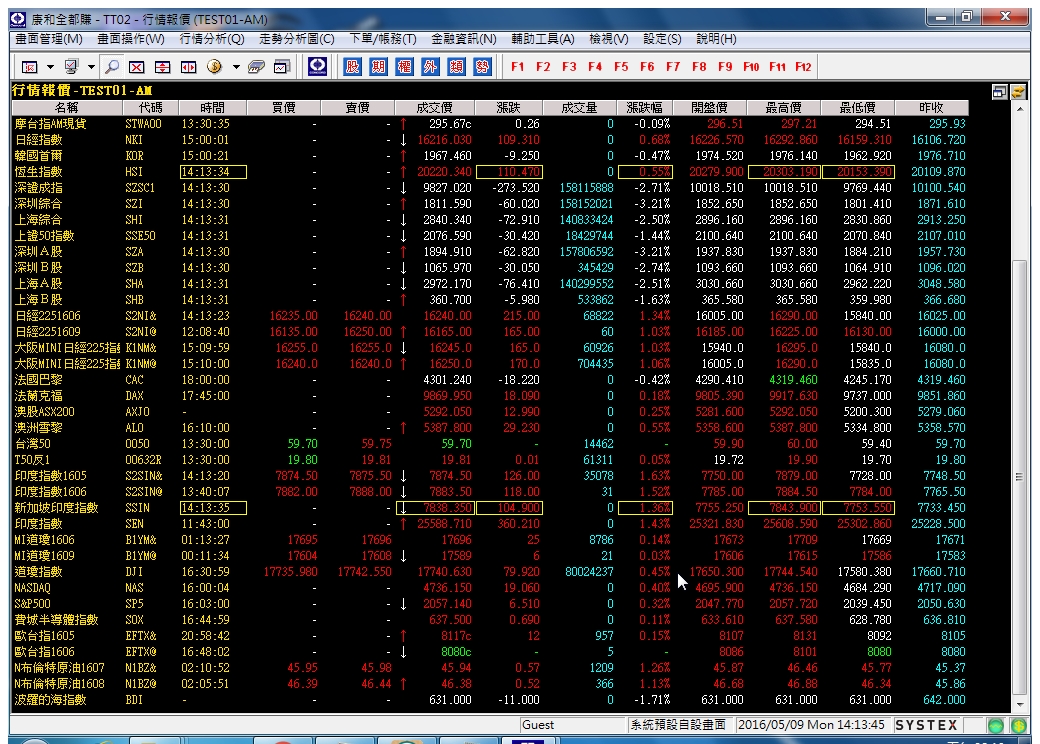Click the F1 shortcut button
1040x744 pixels.
coord(518,67)
